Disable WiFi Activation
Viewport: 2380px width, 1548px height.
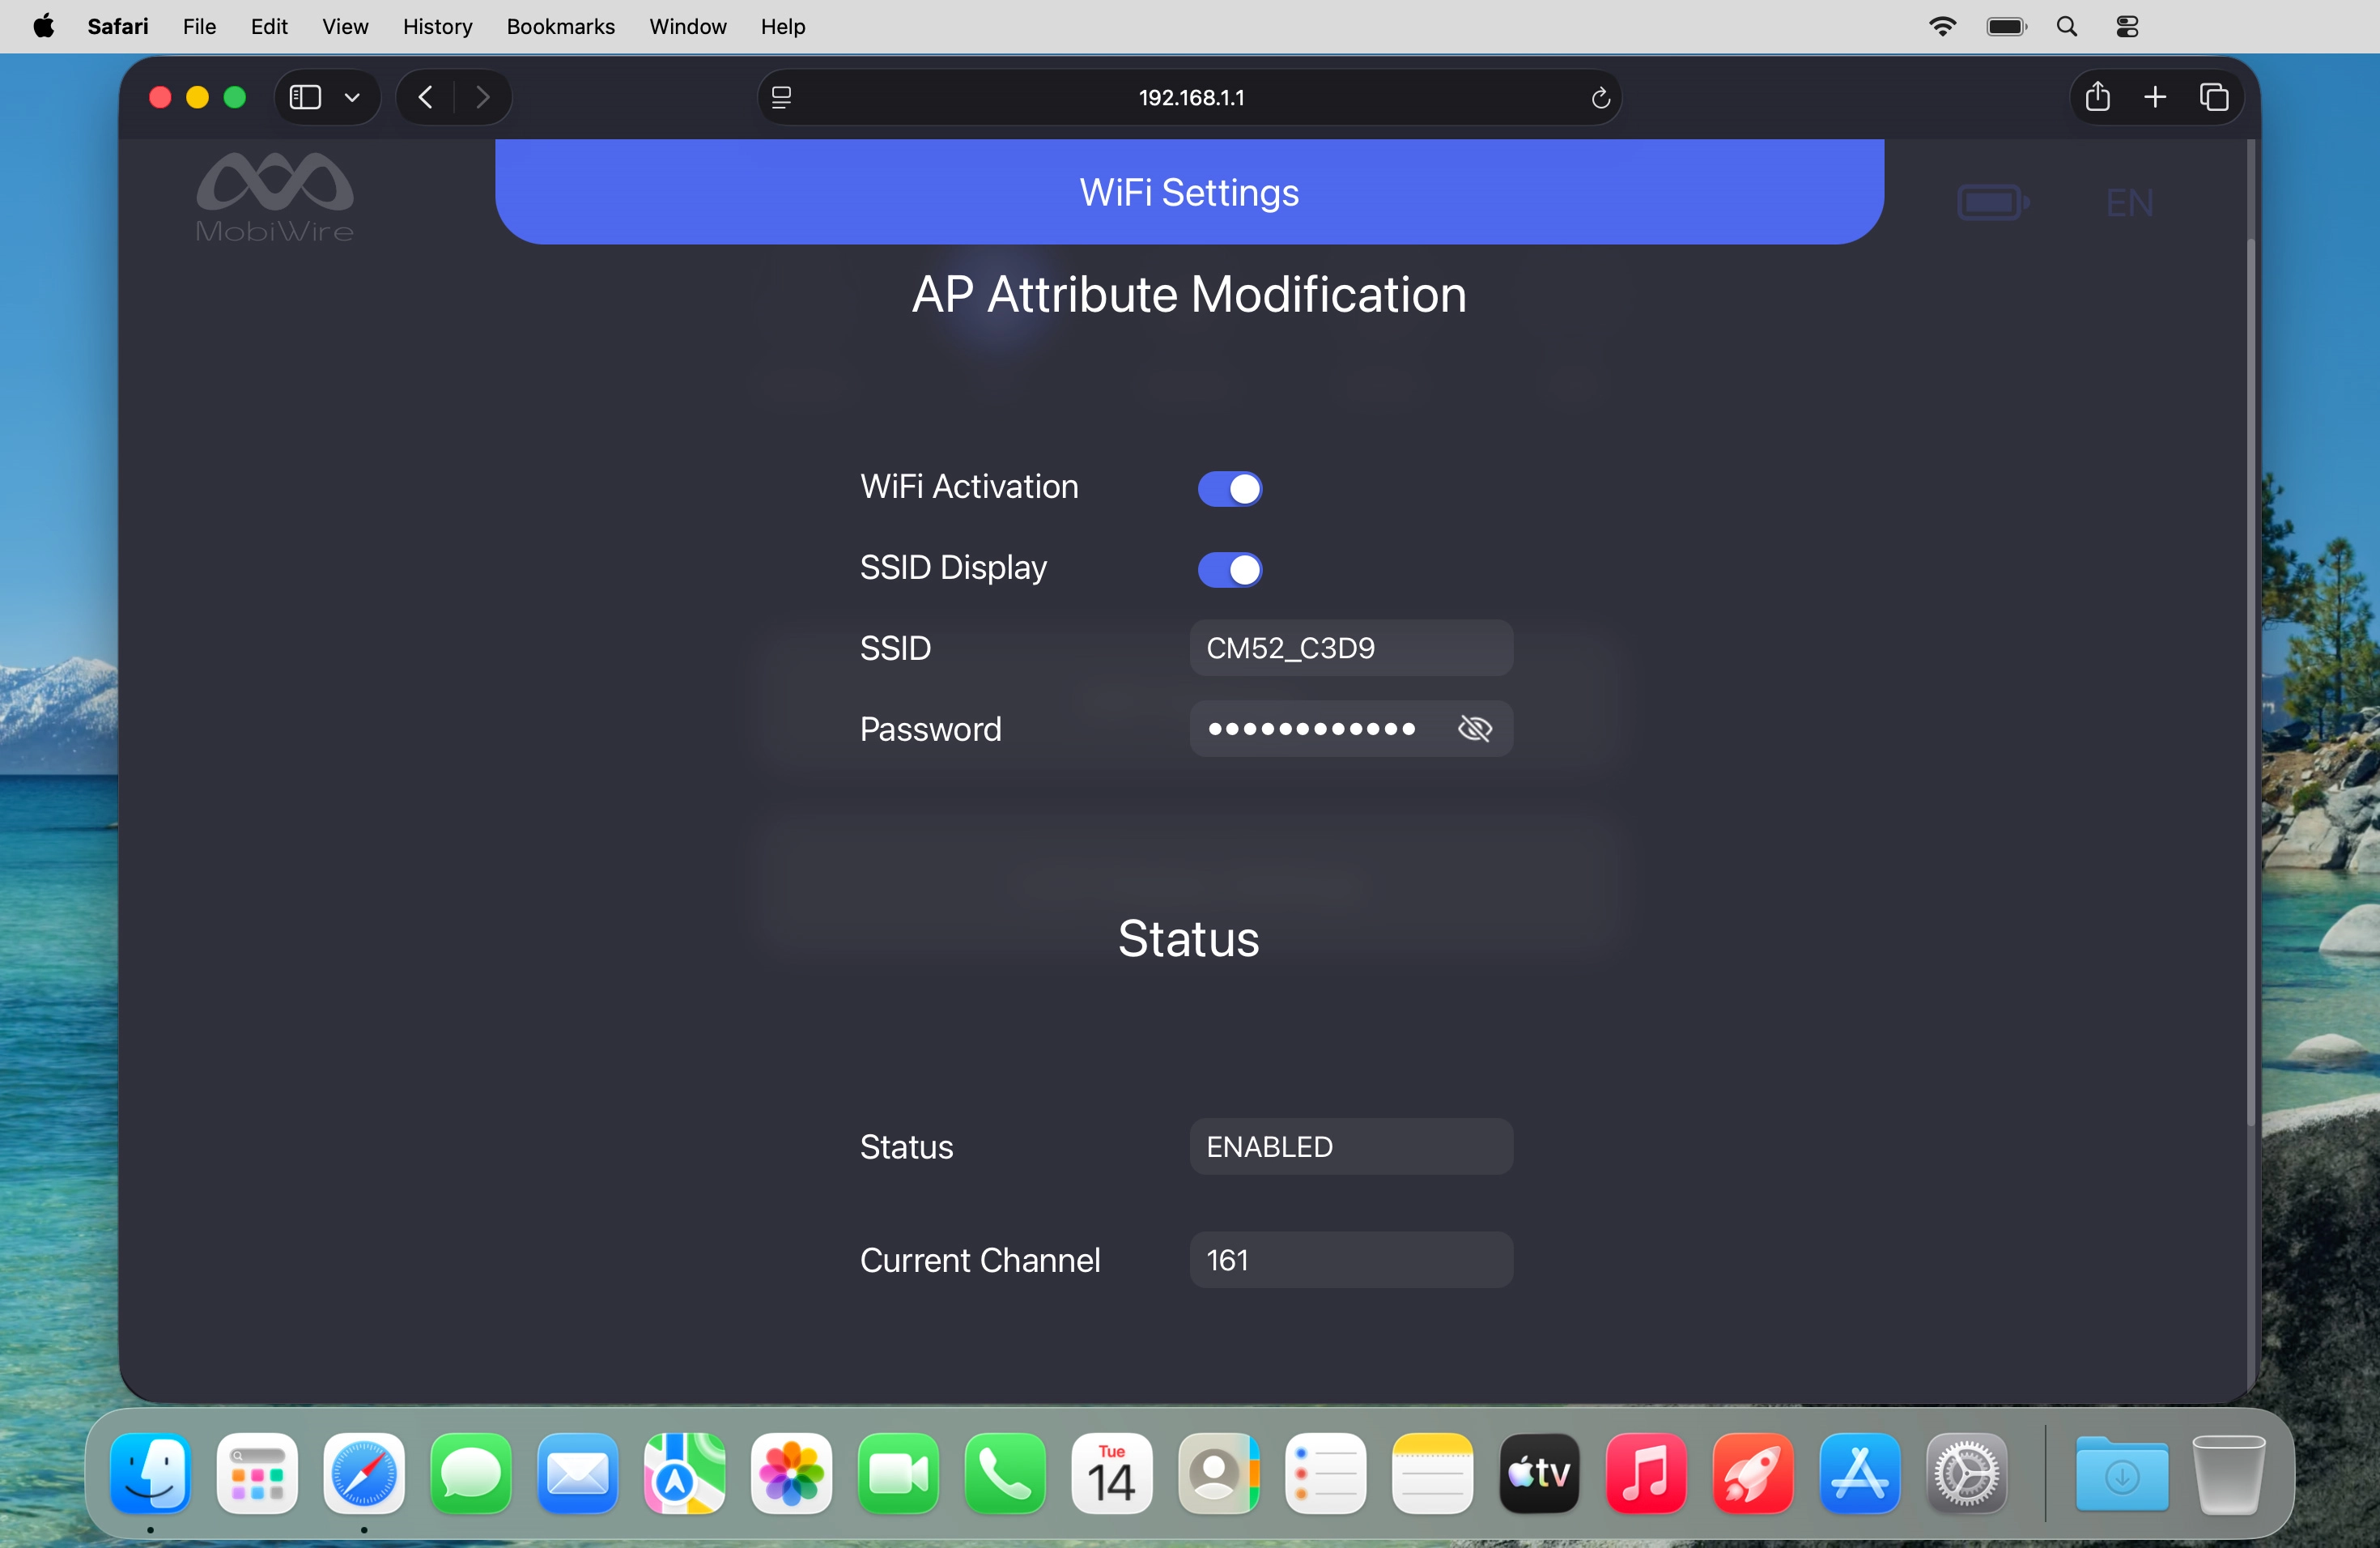[1229, 488]
